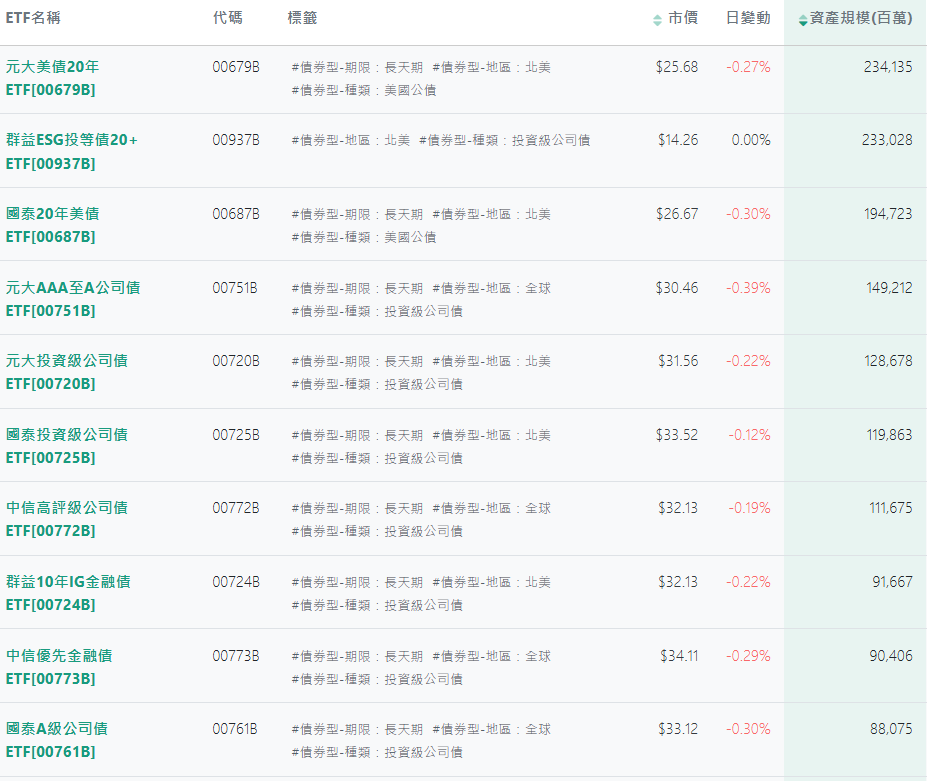
Task: Open 群益10年IG金融債 ETF[00724B] link
Action: tap(68, 593)
